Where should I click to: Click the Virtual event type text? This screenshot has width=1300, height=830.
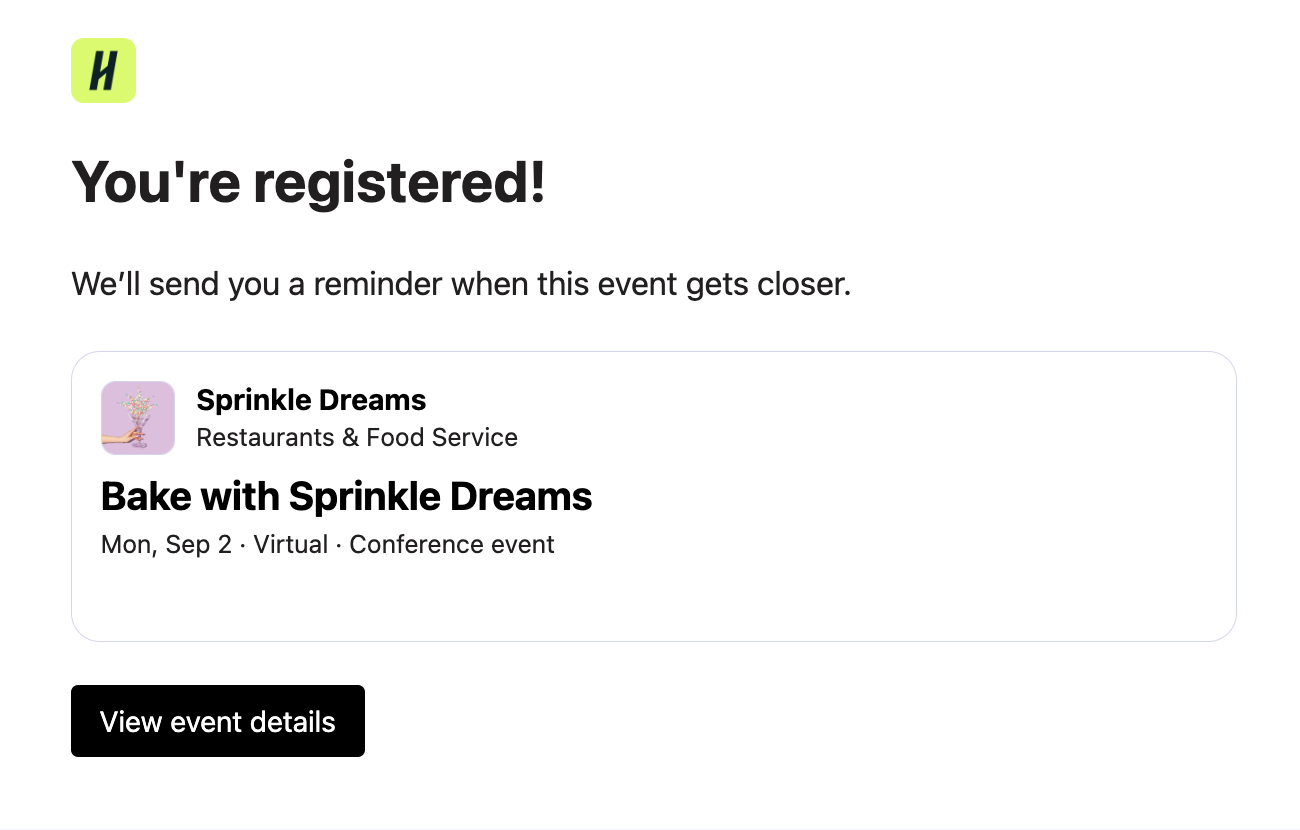[290, 544]
